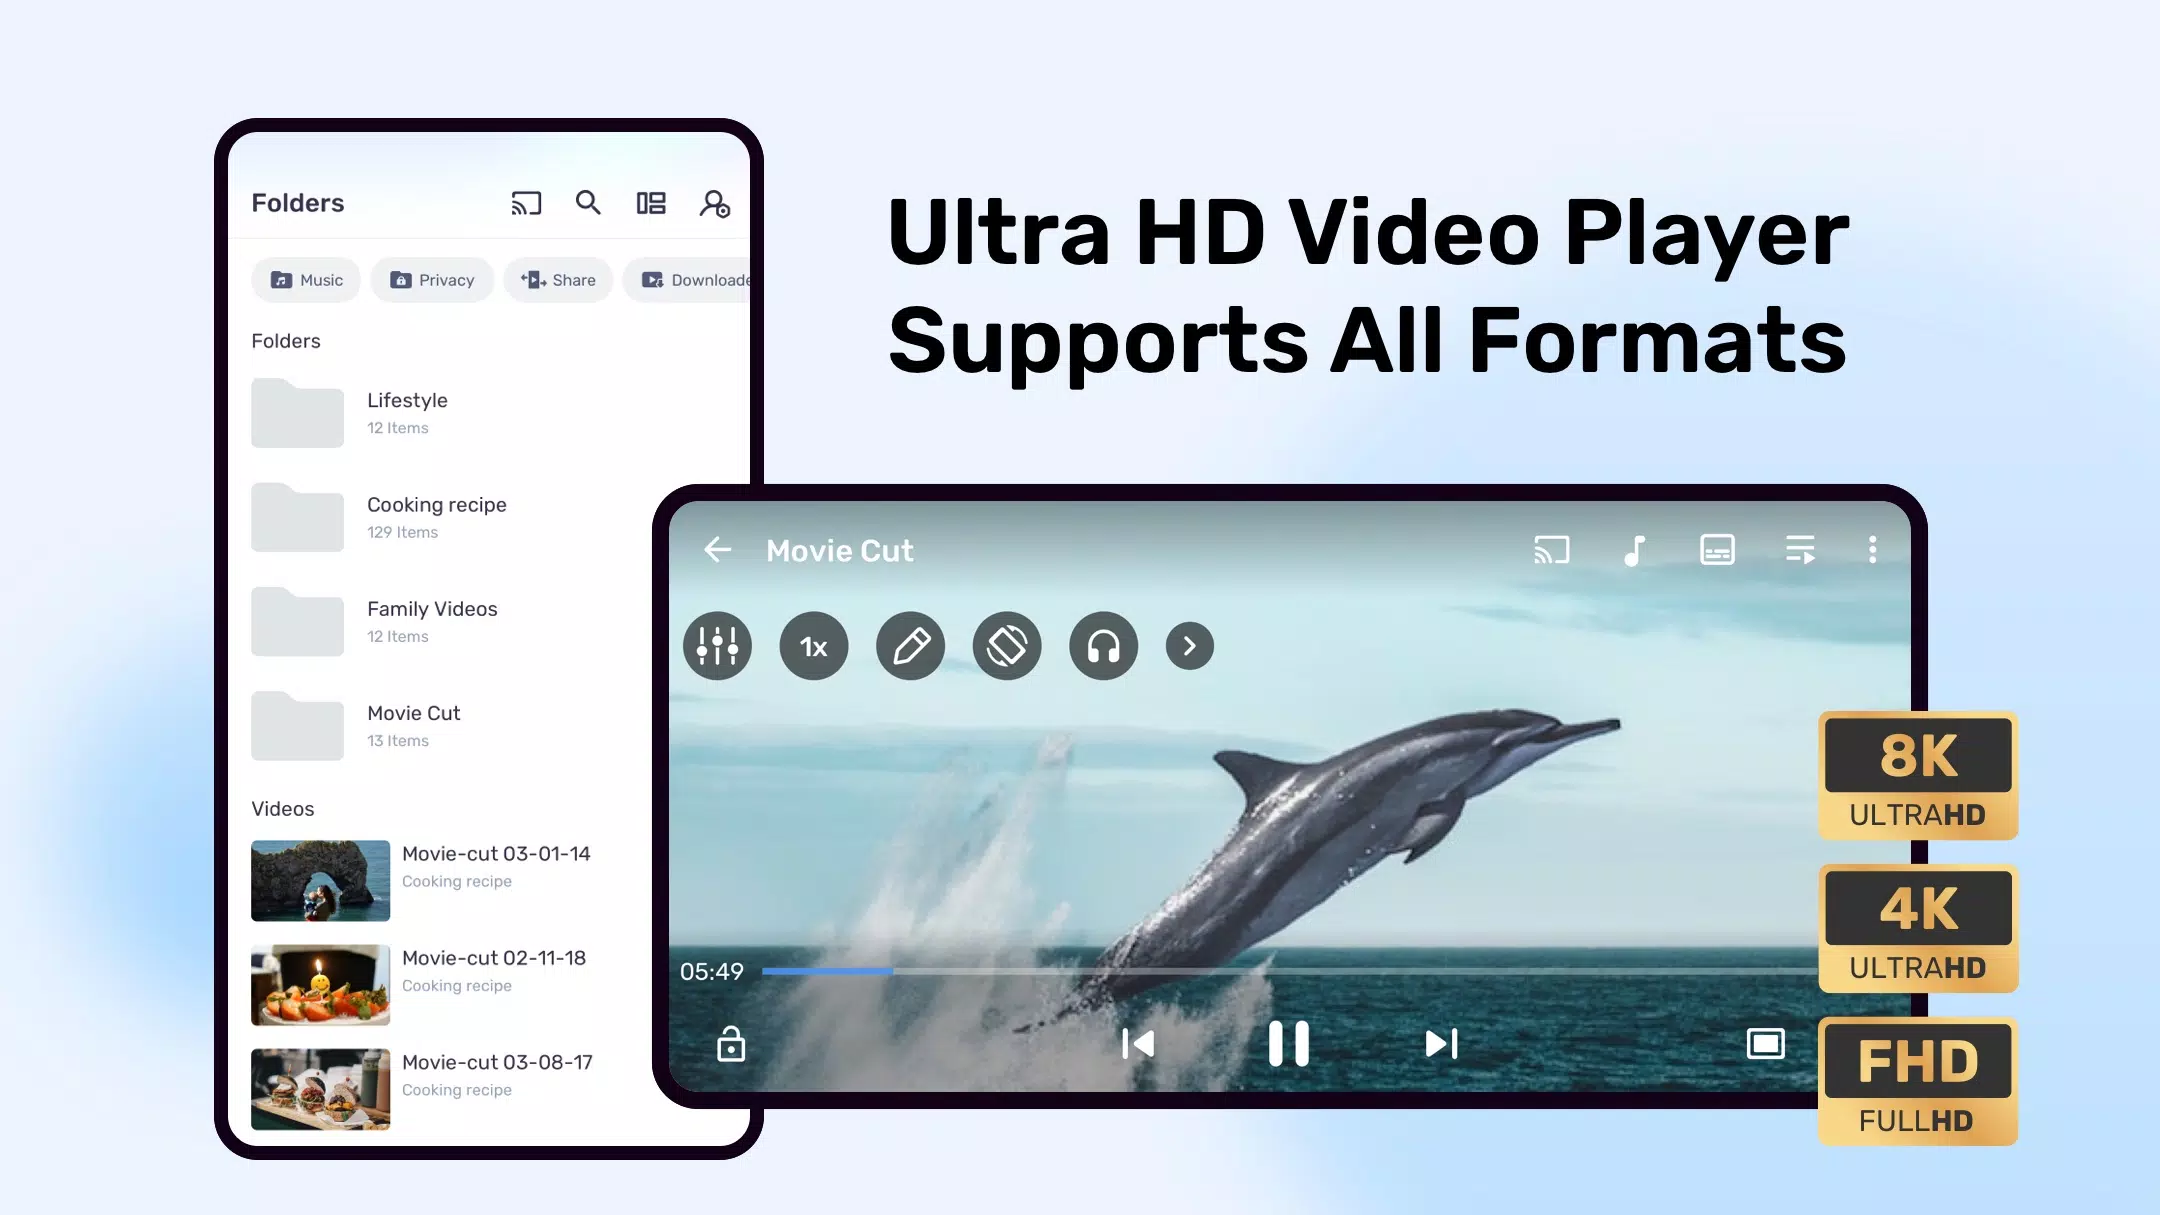The image size is (2160, 1215).
Task: Click the user/profile icon top-right
Action: [715, 203]
